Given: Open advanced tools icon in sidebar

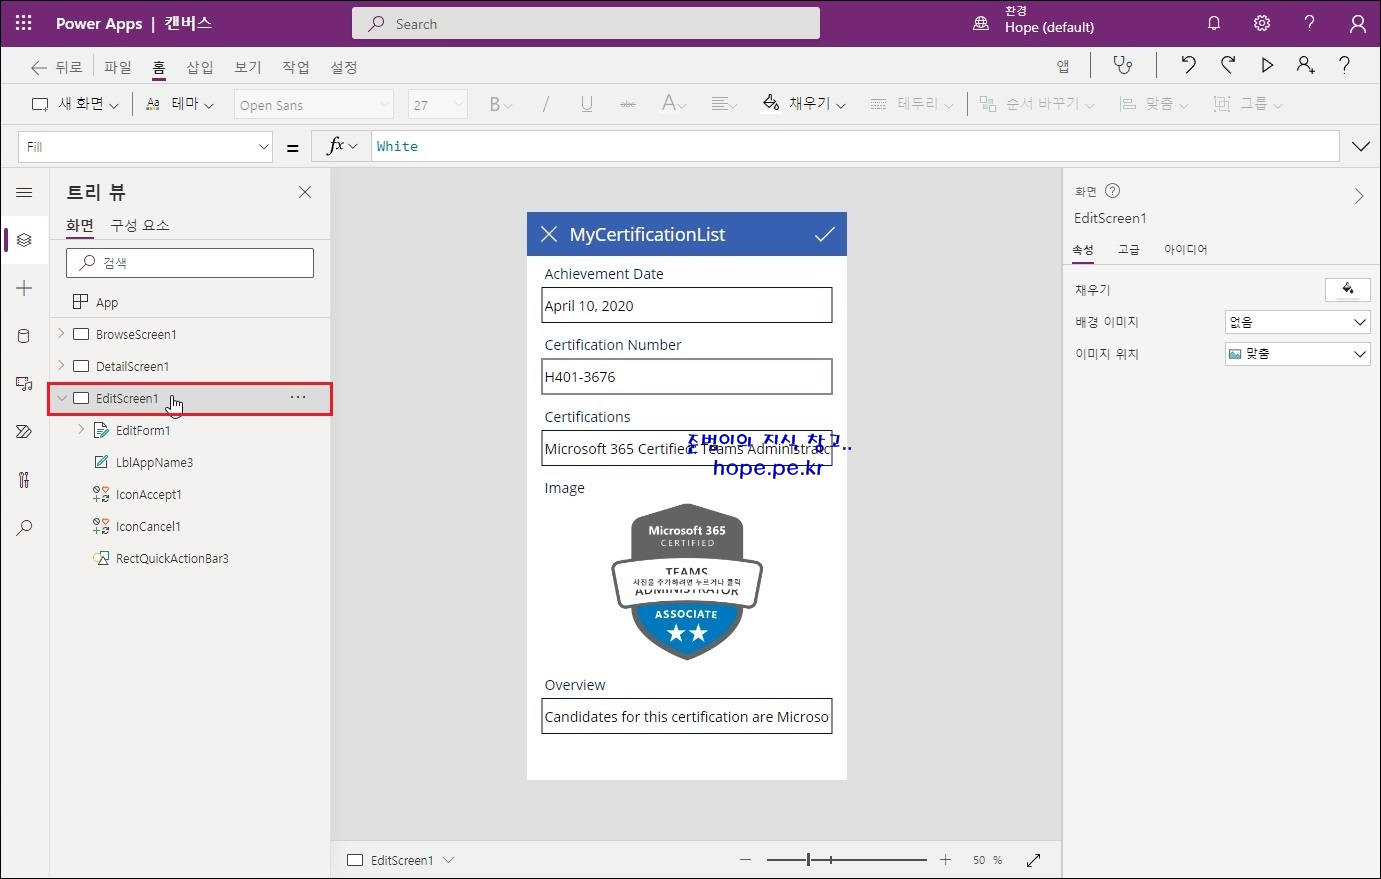Looking at the screenshot, I should (x=25, y=480).
